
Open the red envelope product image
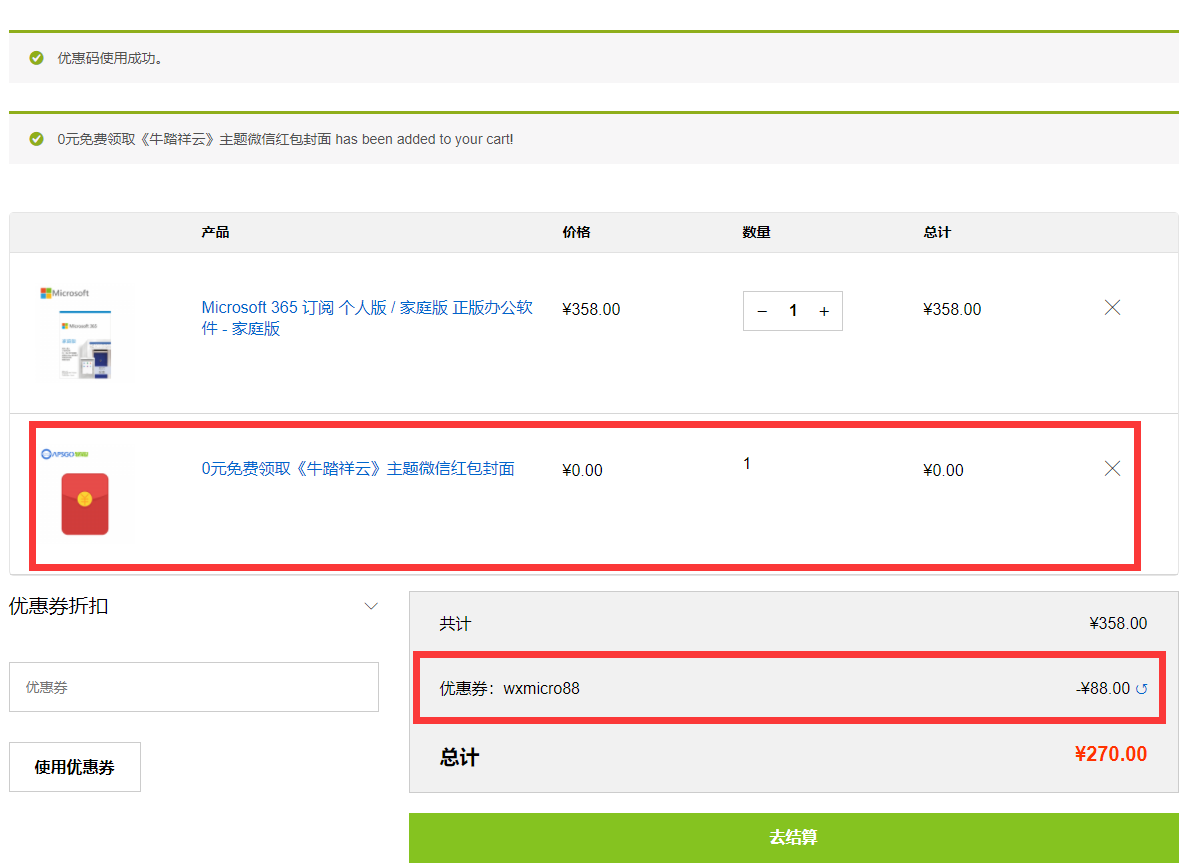pyautogui.click(x=85, y=504)
